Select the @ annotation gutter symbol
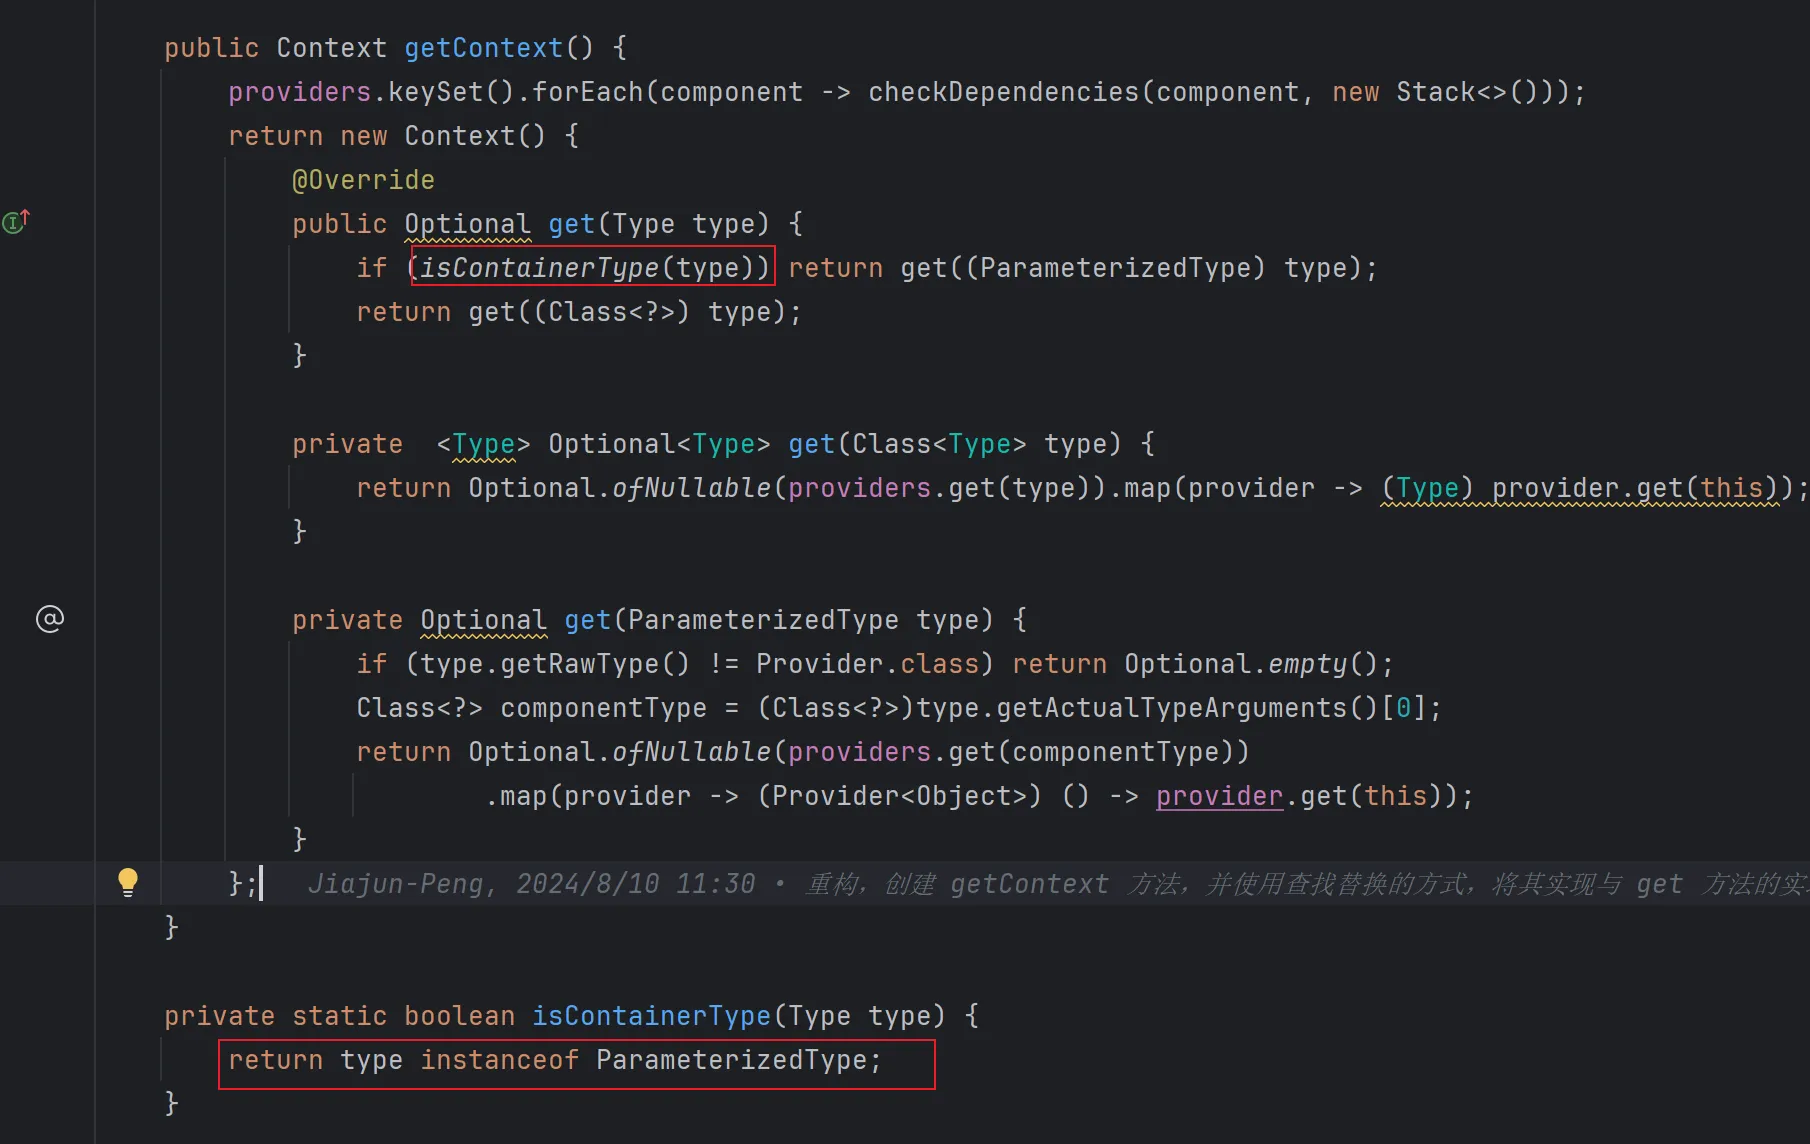Image resolution: width=1810 pixels, height=1144 pixels. (x=48, y=618)
